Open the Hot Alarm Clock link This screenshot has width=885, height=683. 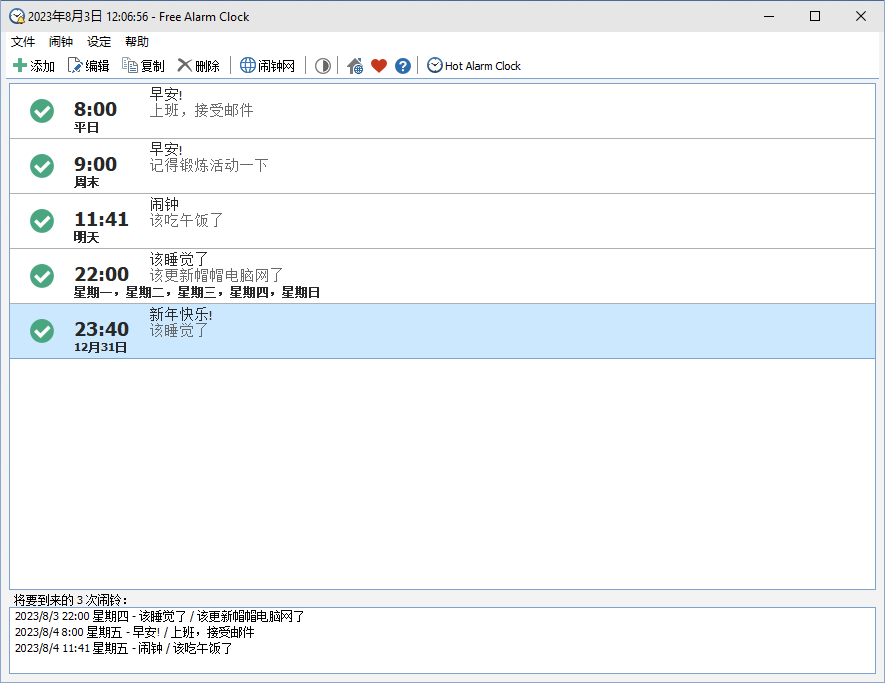474,66
